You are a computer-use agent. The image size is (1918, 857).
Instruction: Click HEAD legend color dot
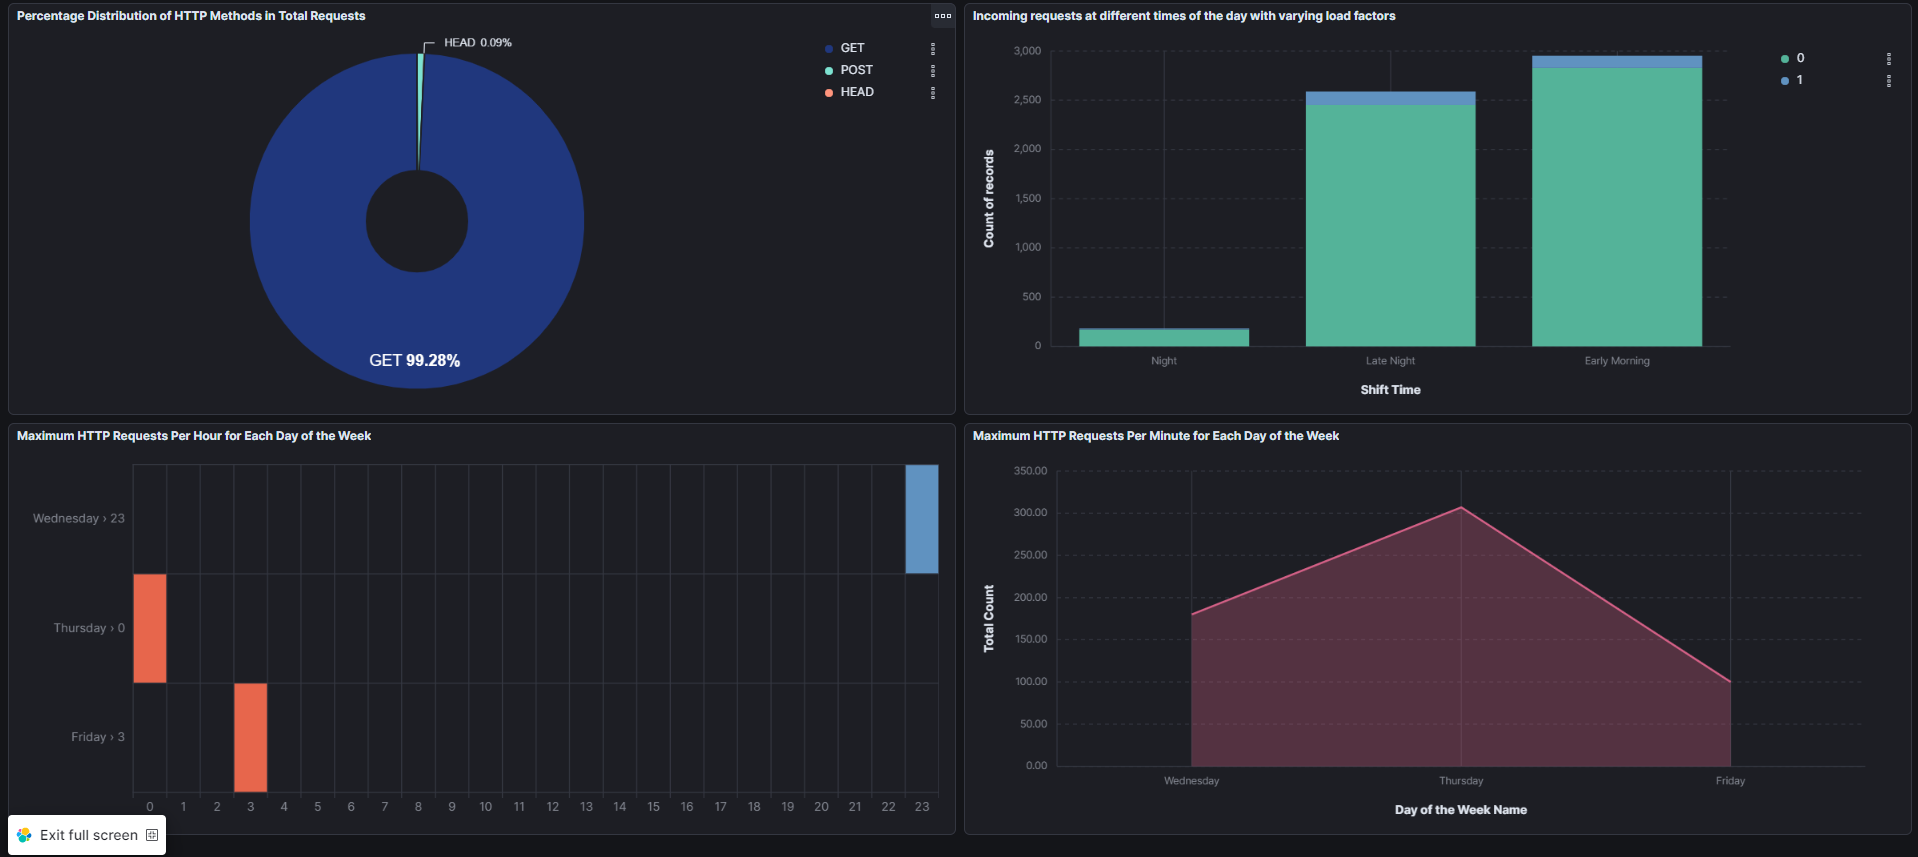(829, 93)
